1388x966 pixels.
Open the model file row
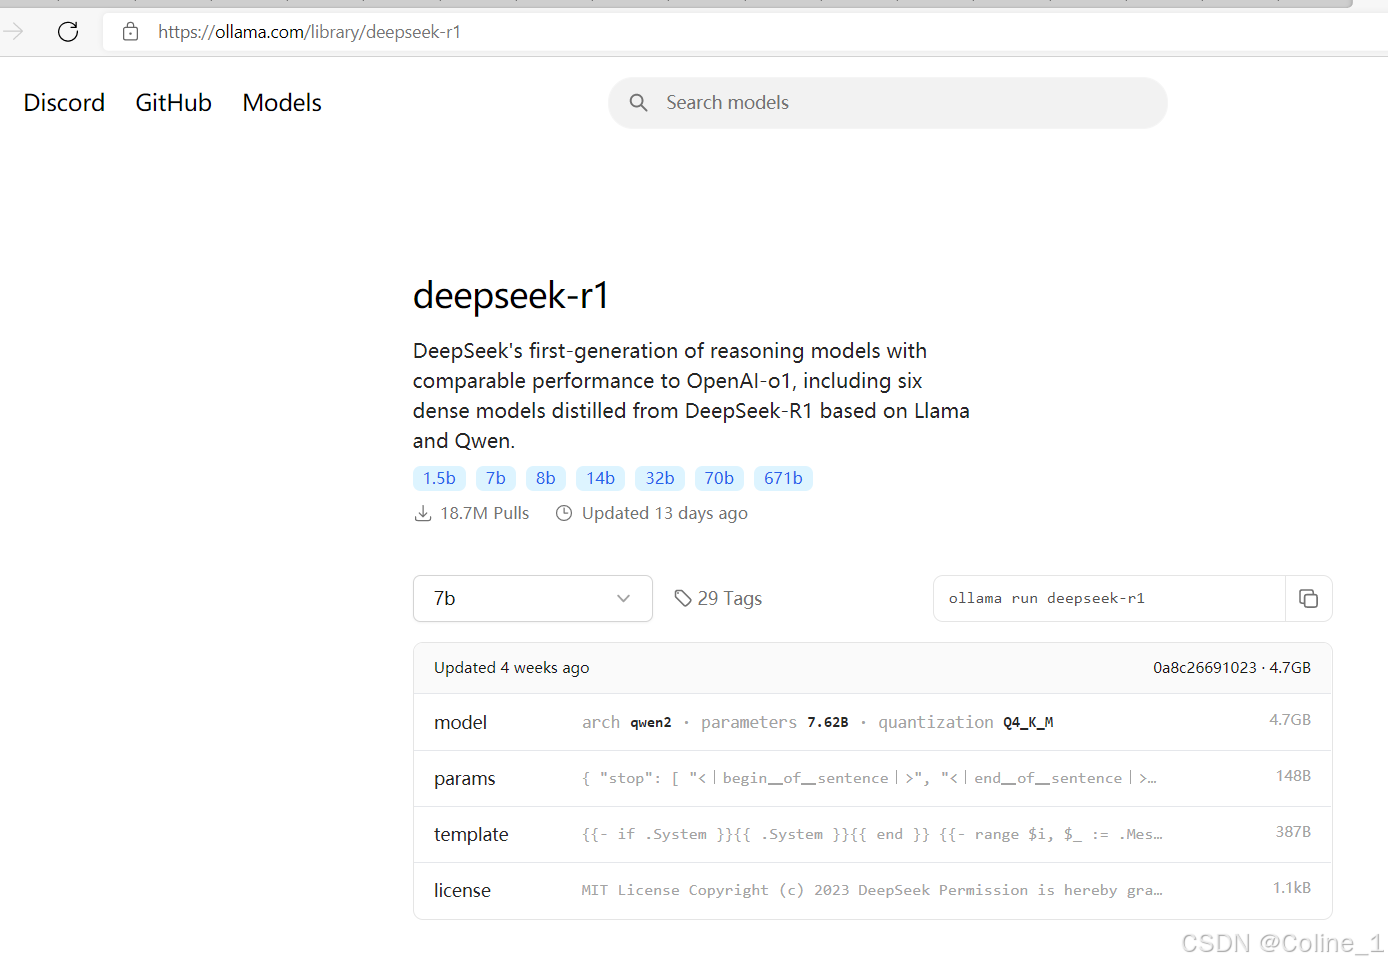point(872,722)
